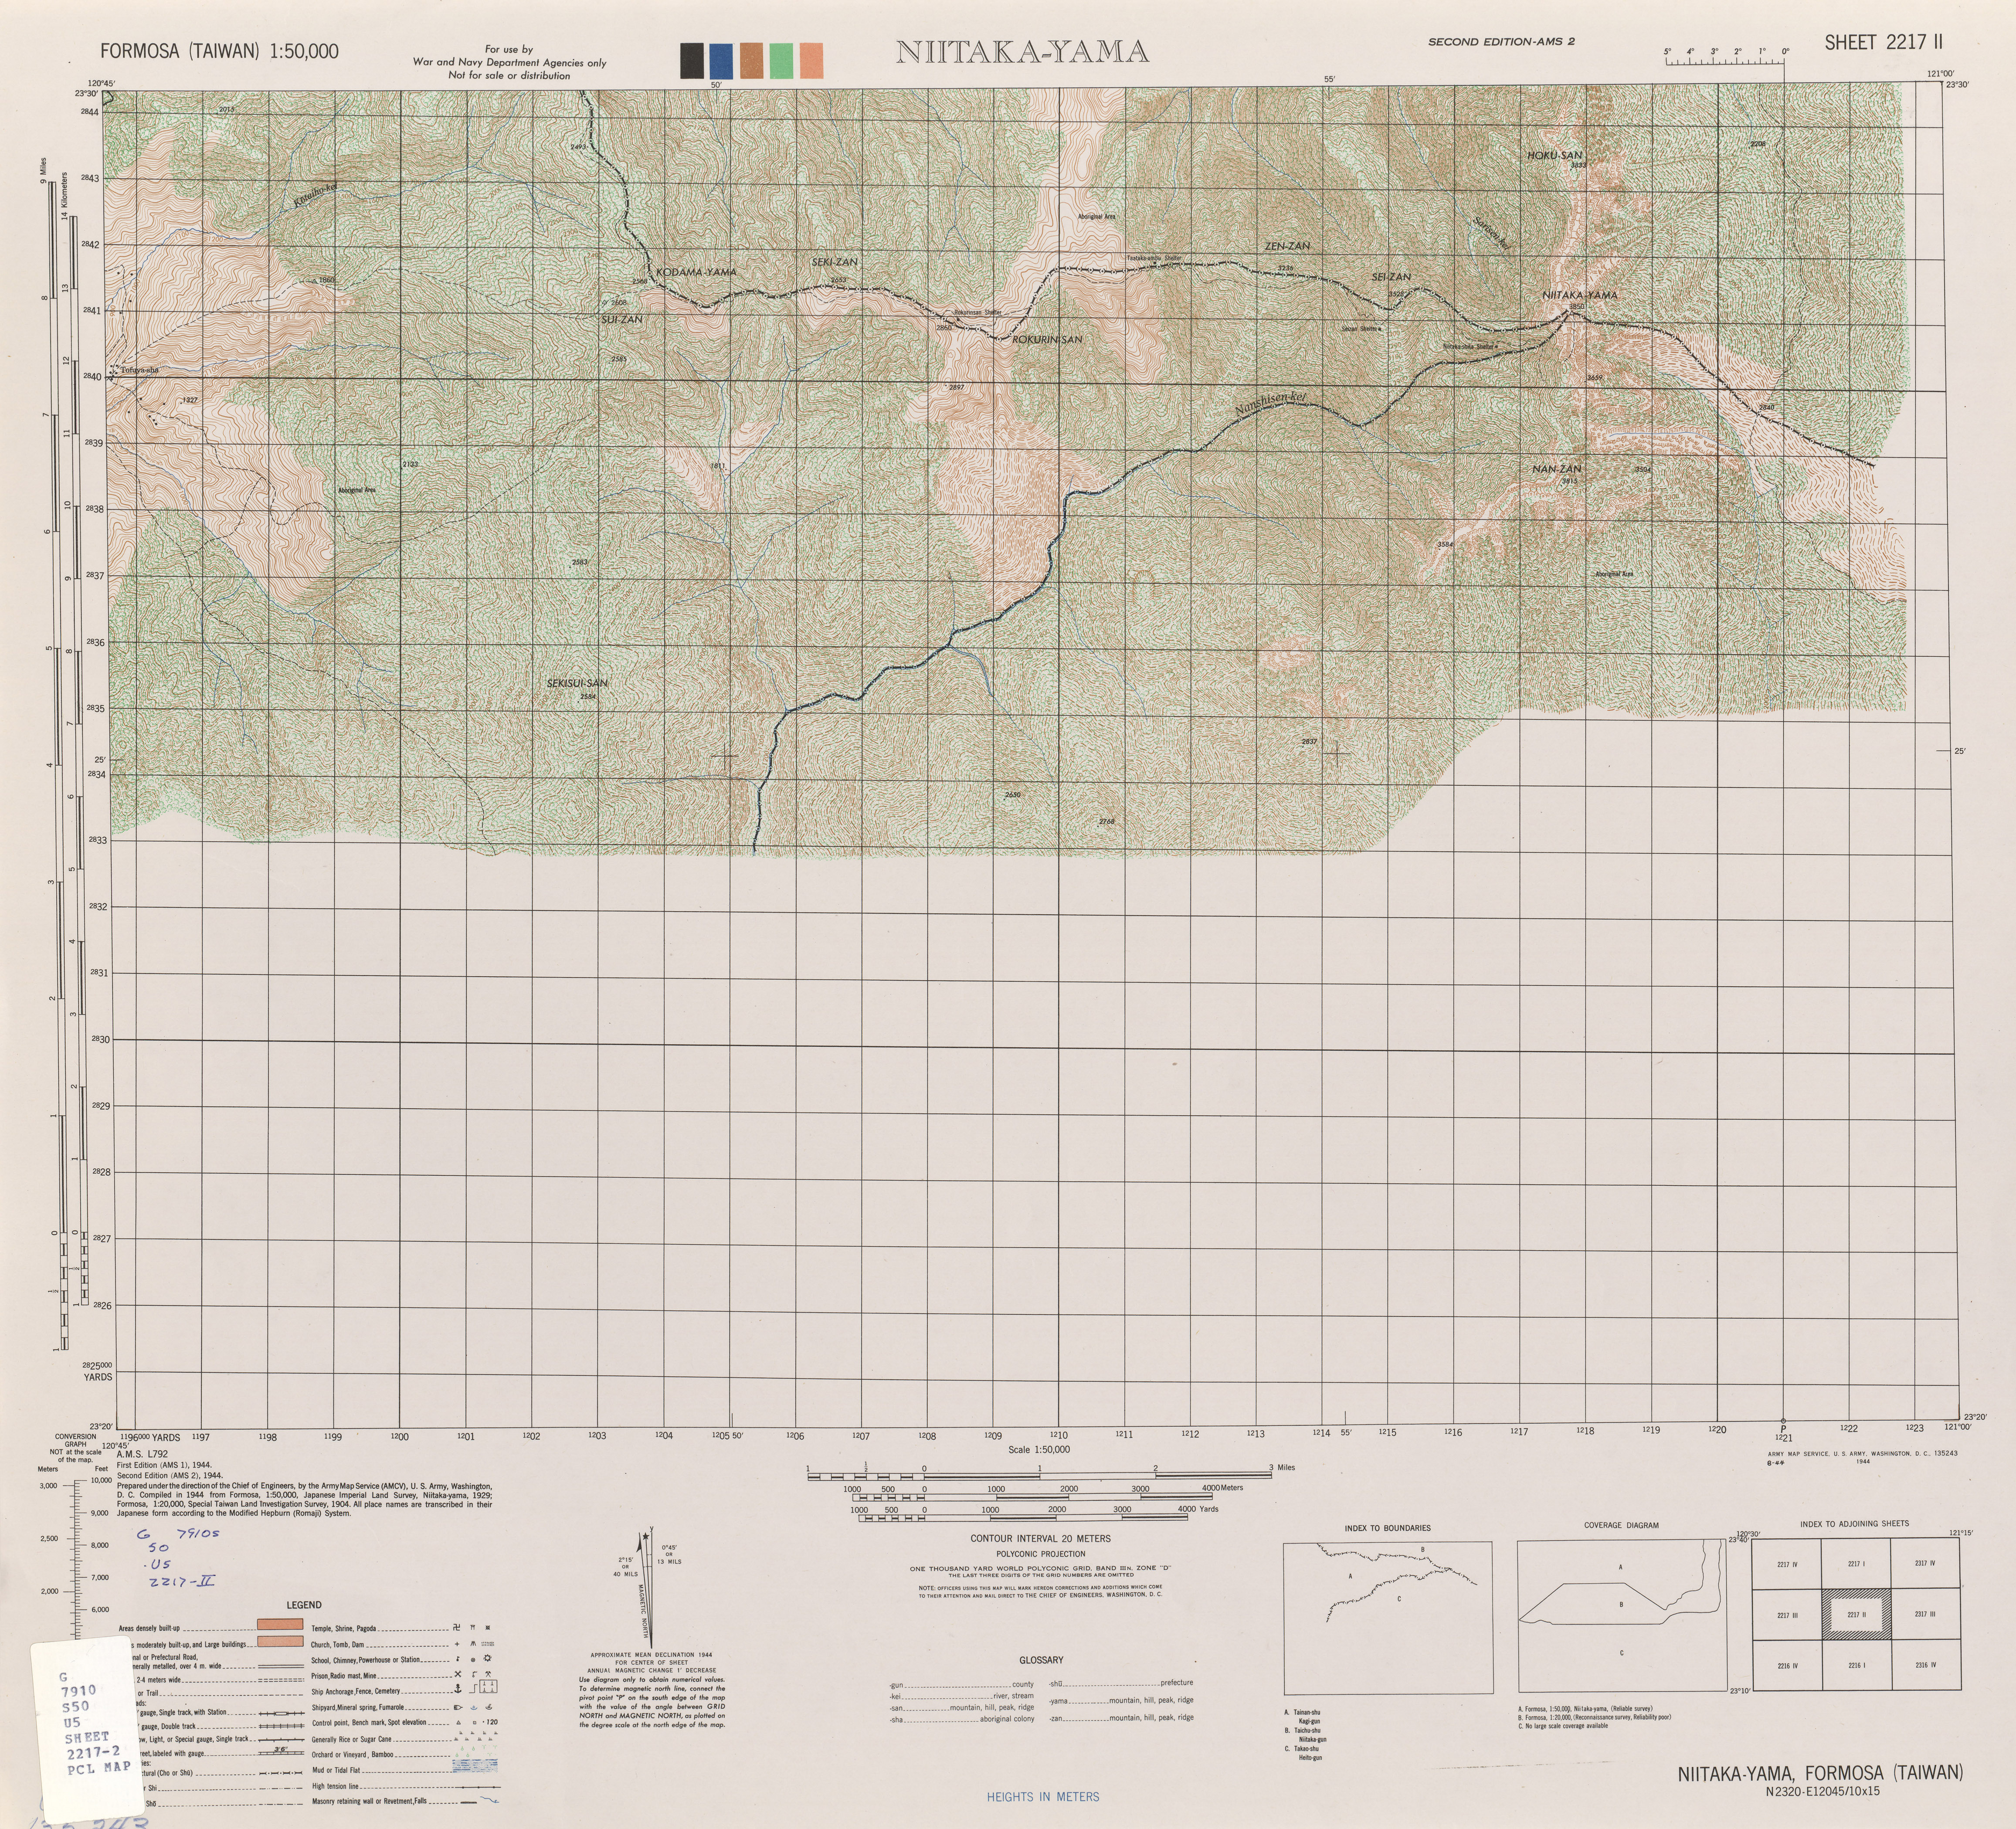Click the Control point triangle symbol

(x=459, y=1723)
